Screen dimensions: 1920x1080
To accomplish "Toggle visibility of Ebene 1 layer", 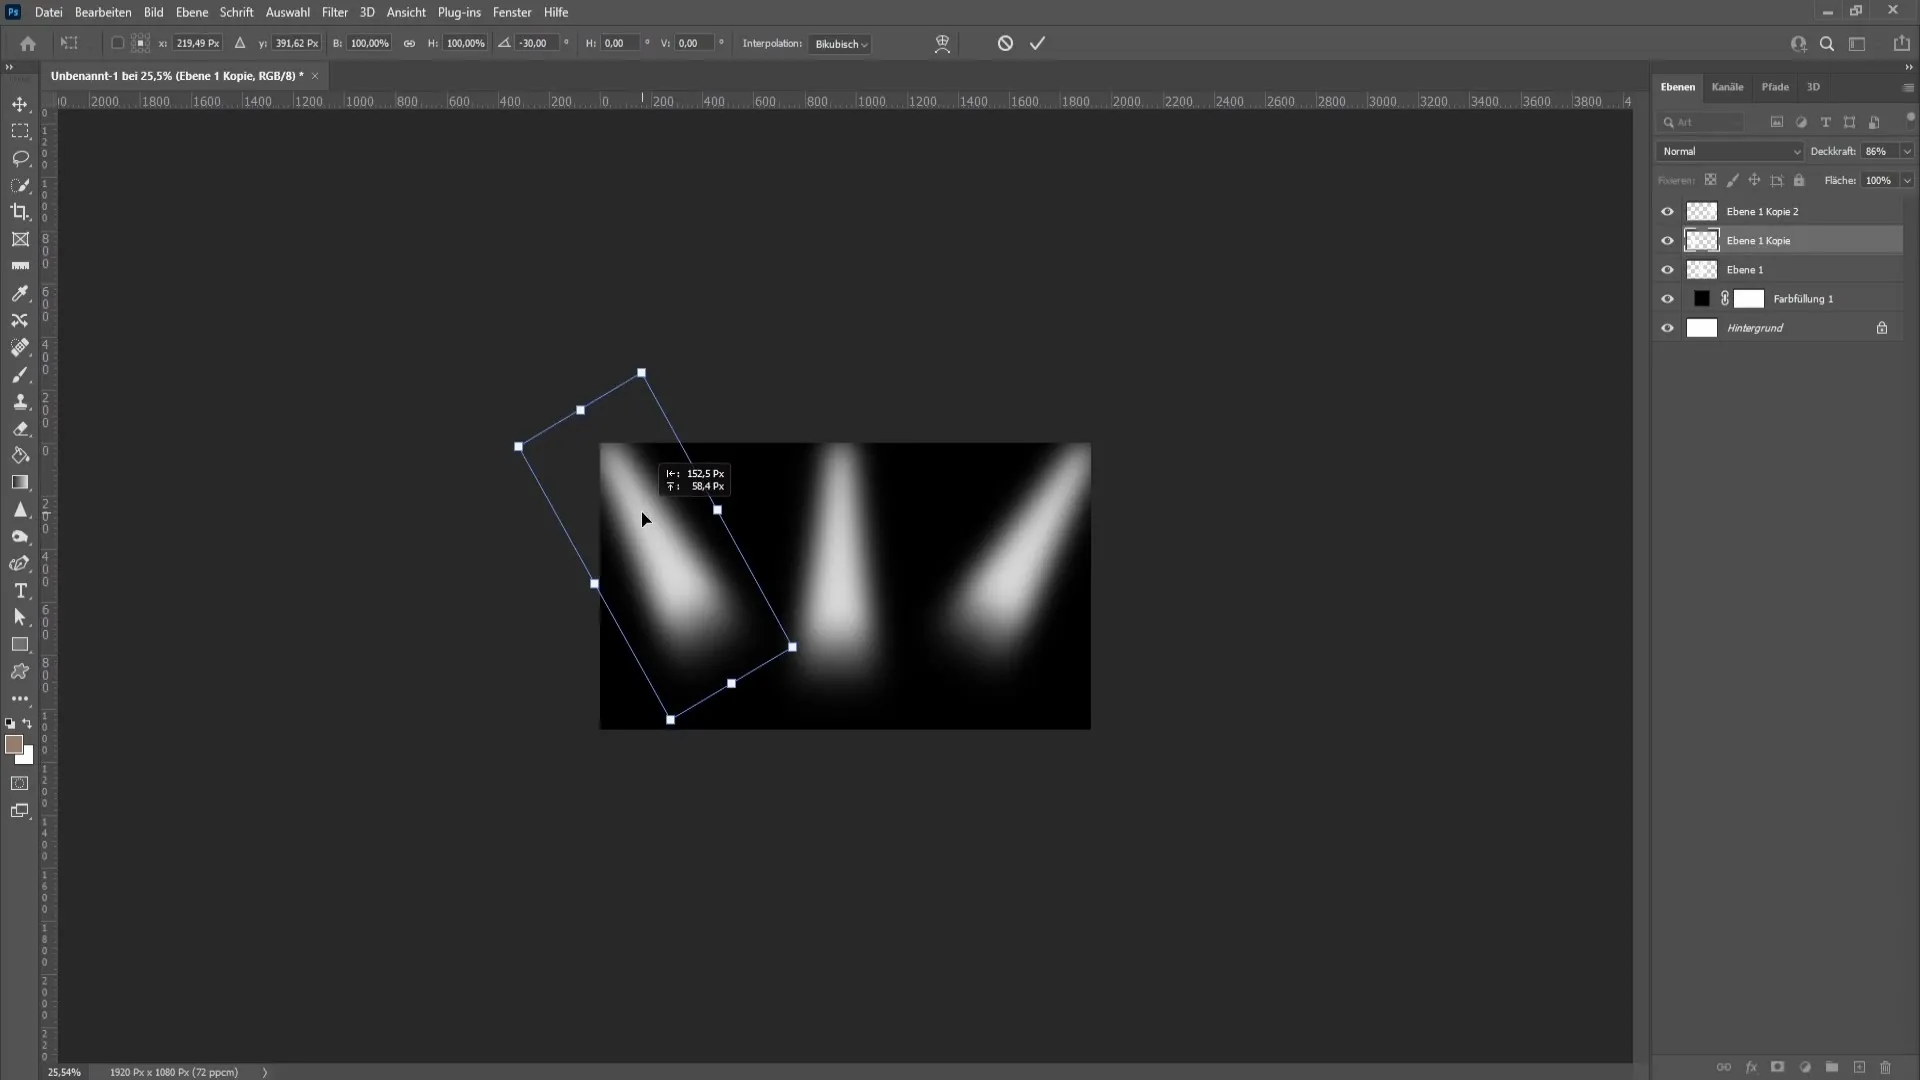I will (x=1667, y=269).
